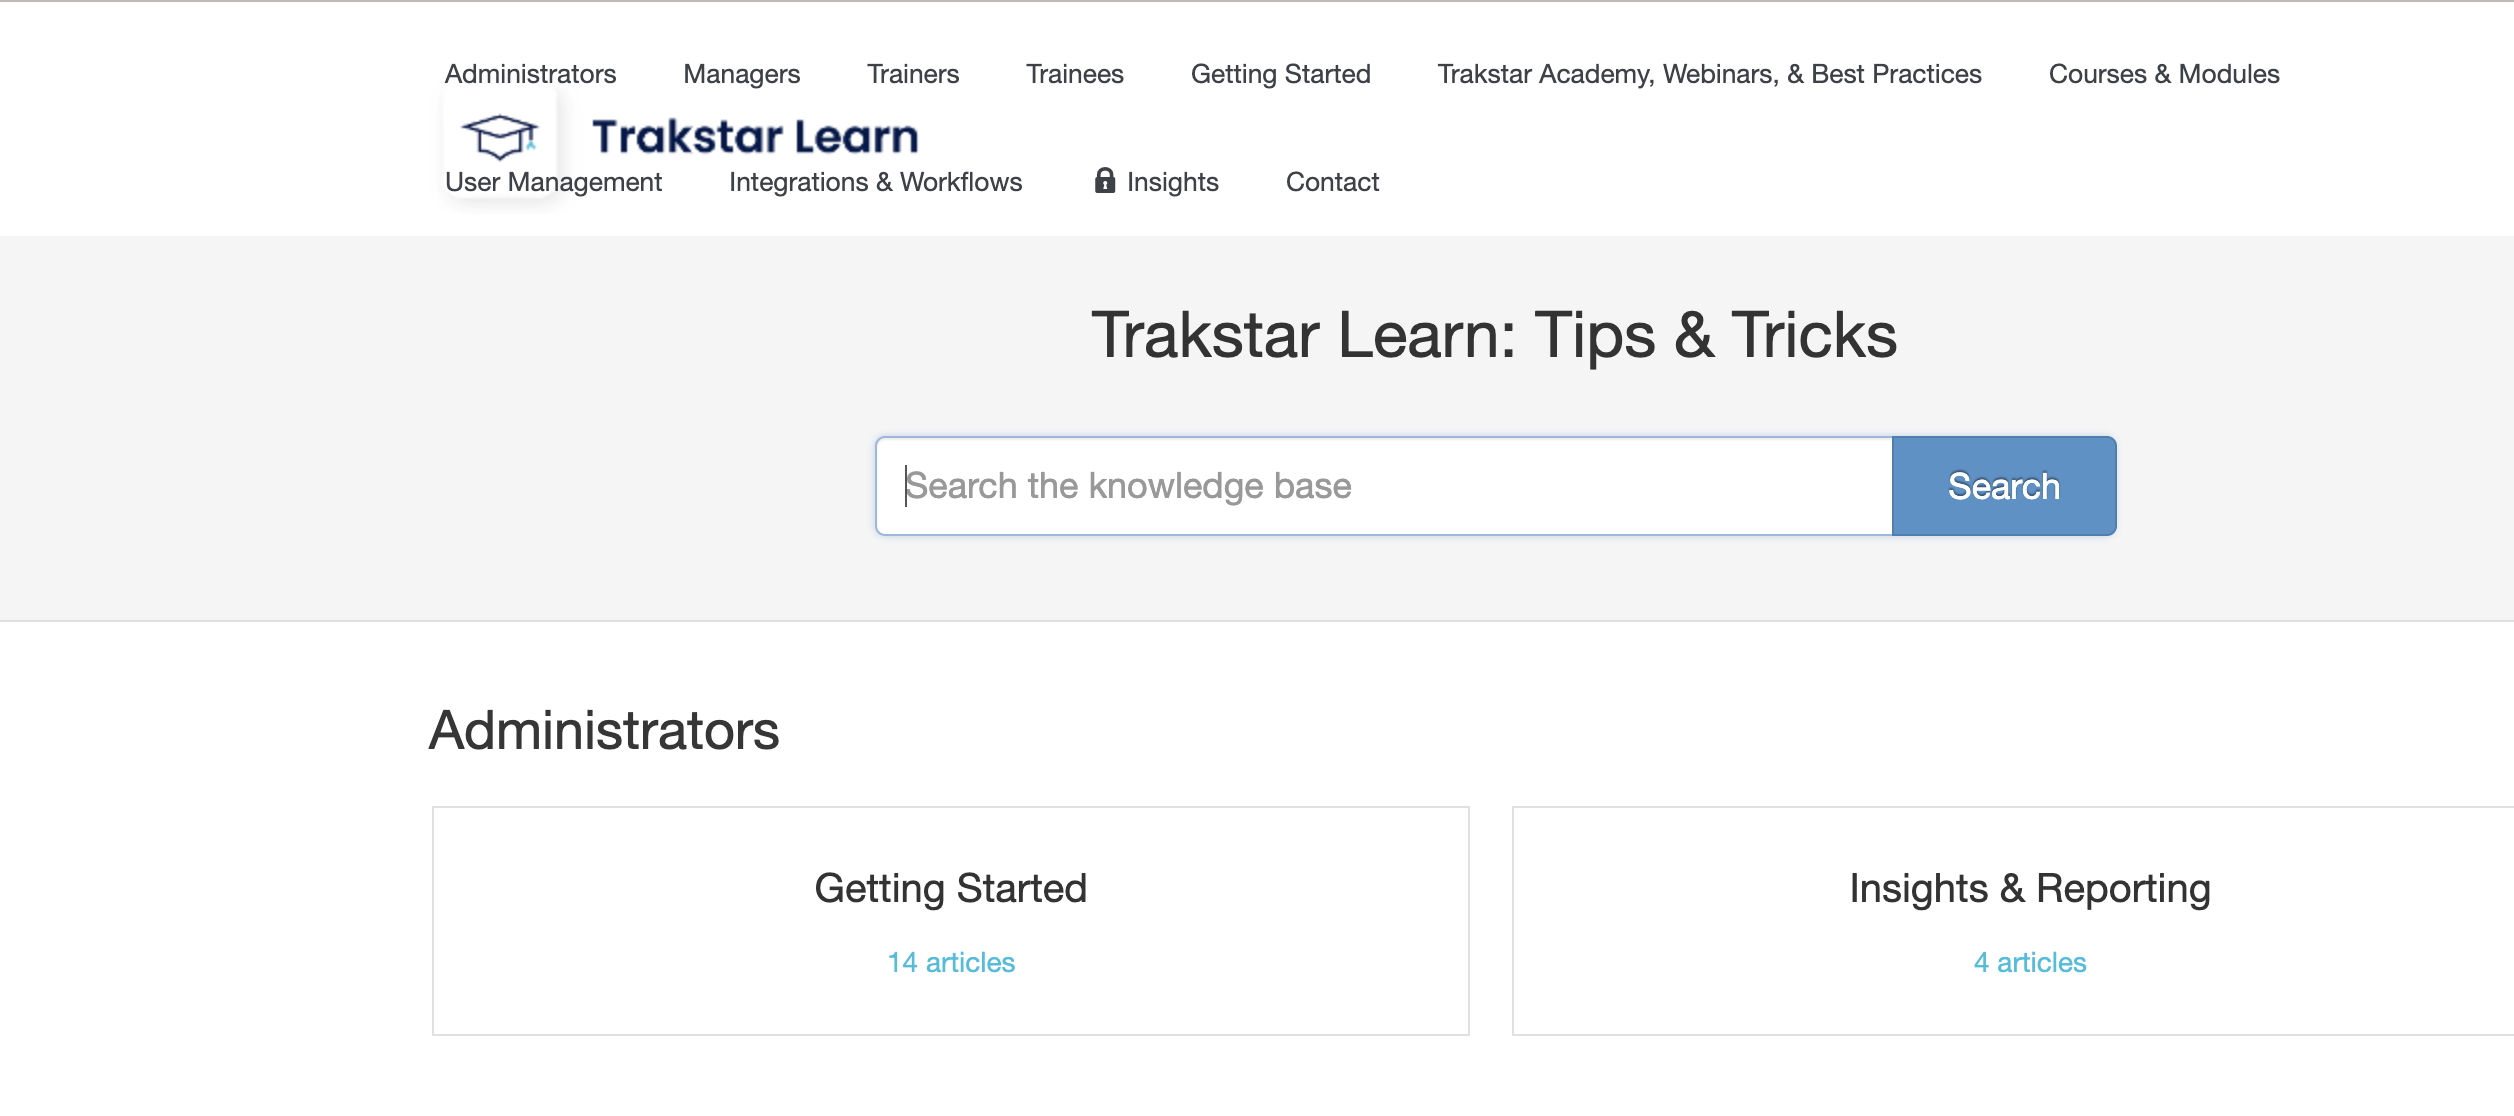The width and height of the screenshot is (2514, 1116).
Task: Open the Insights & Reporting category card
Action: point(2013,921)
